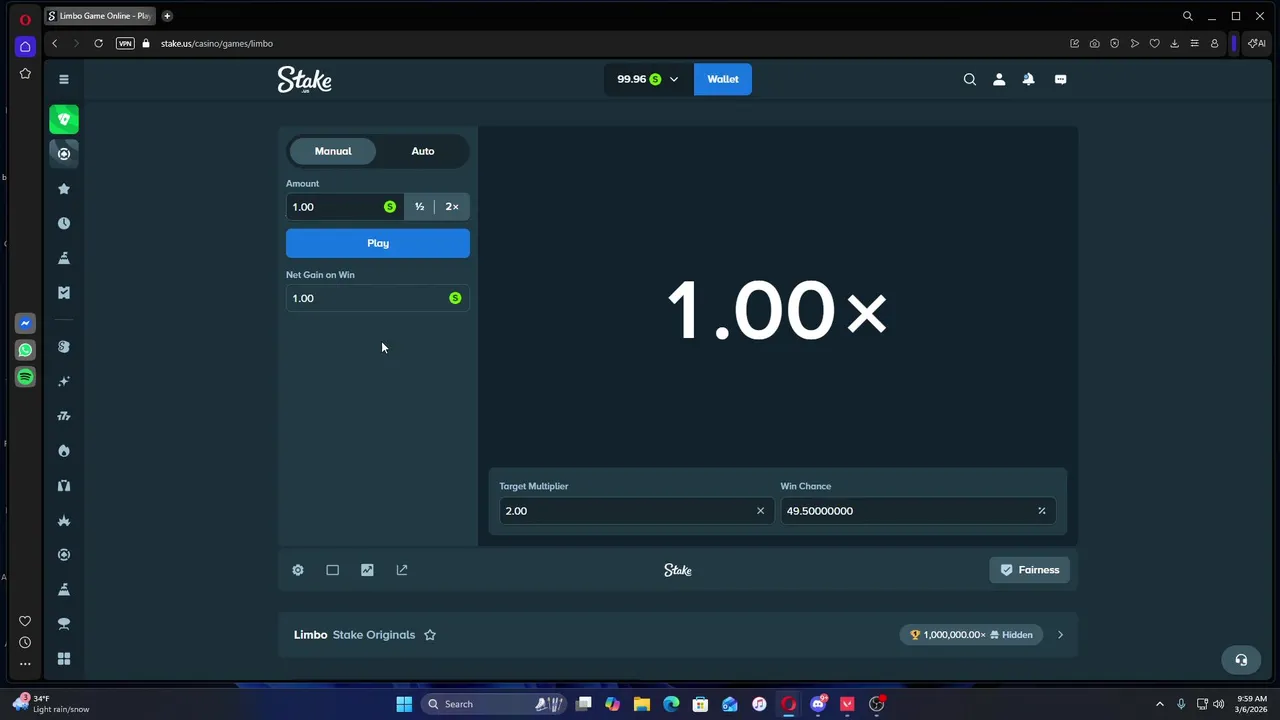Click the 777 slots icon in sidebar
The height and width of the screenshot is (720, 1280).
point(64,416)
